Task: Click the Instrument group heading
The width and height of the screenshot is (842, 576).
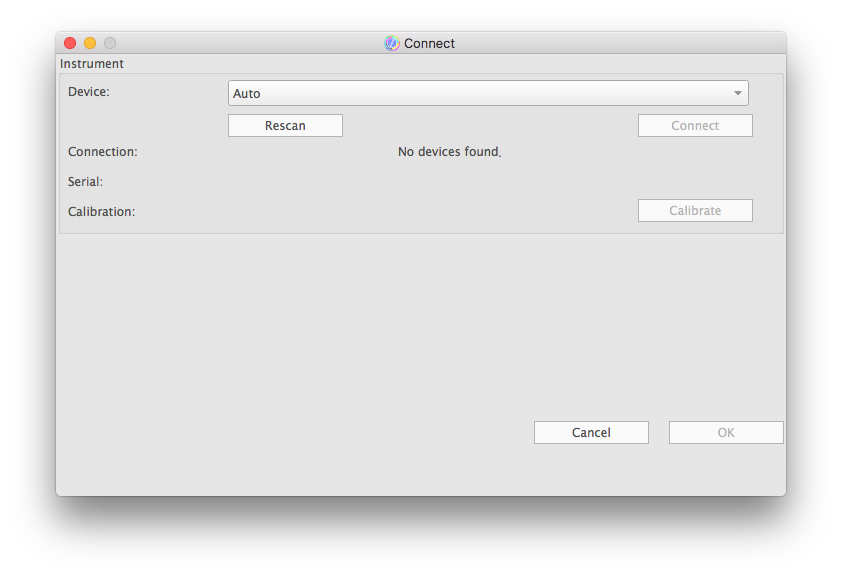Action: point(92,64)
